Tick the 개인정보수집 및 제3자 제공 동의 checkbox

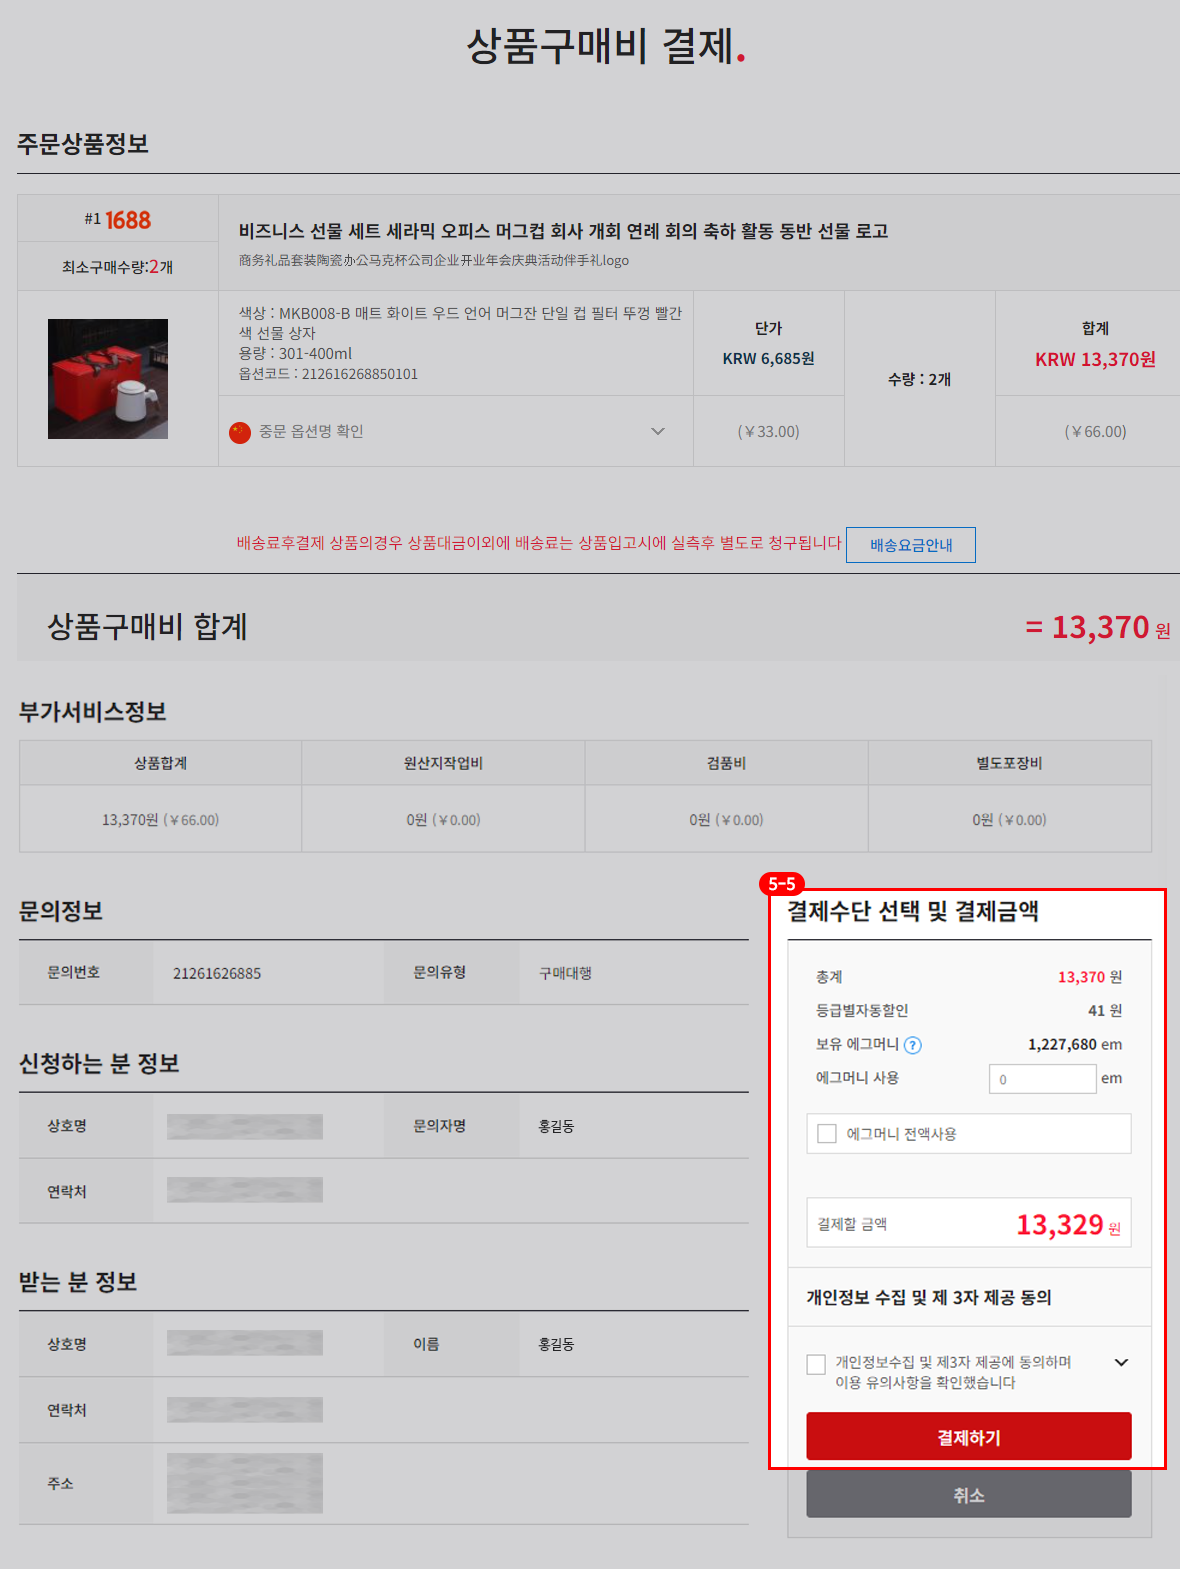[816, 1364]
